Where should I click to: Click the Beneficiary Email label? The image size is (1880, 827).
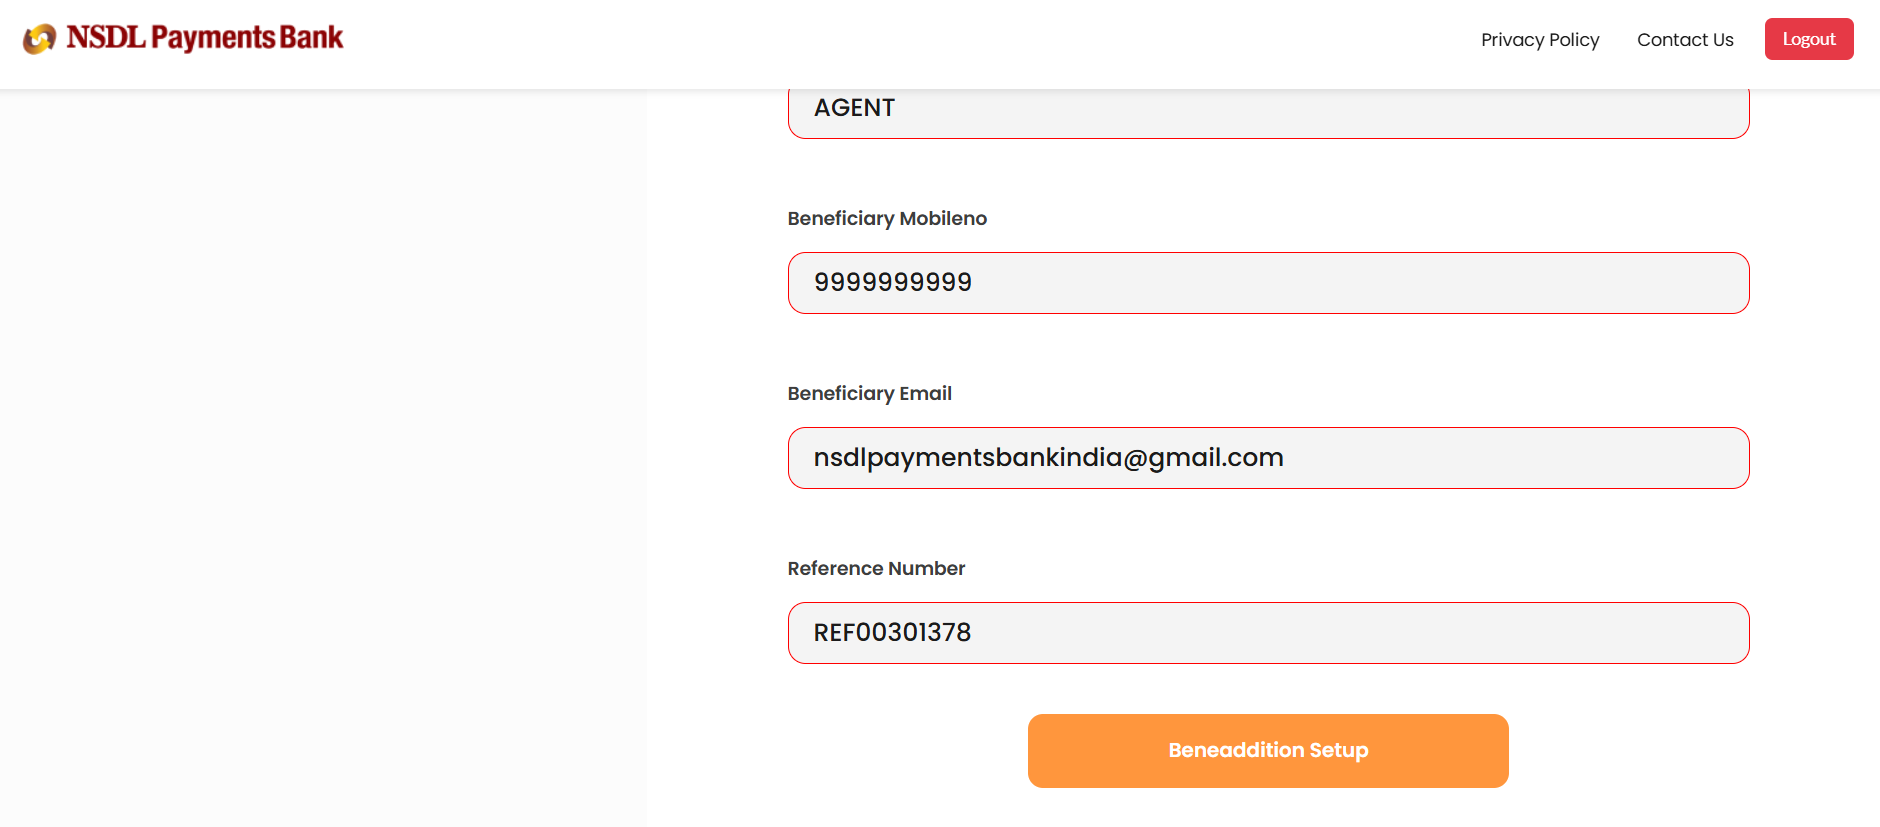point(869,394)
